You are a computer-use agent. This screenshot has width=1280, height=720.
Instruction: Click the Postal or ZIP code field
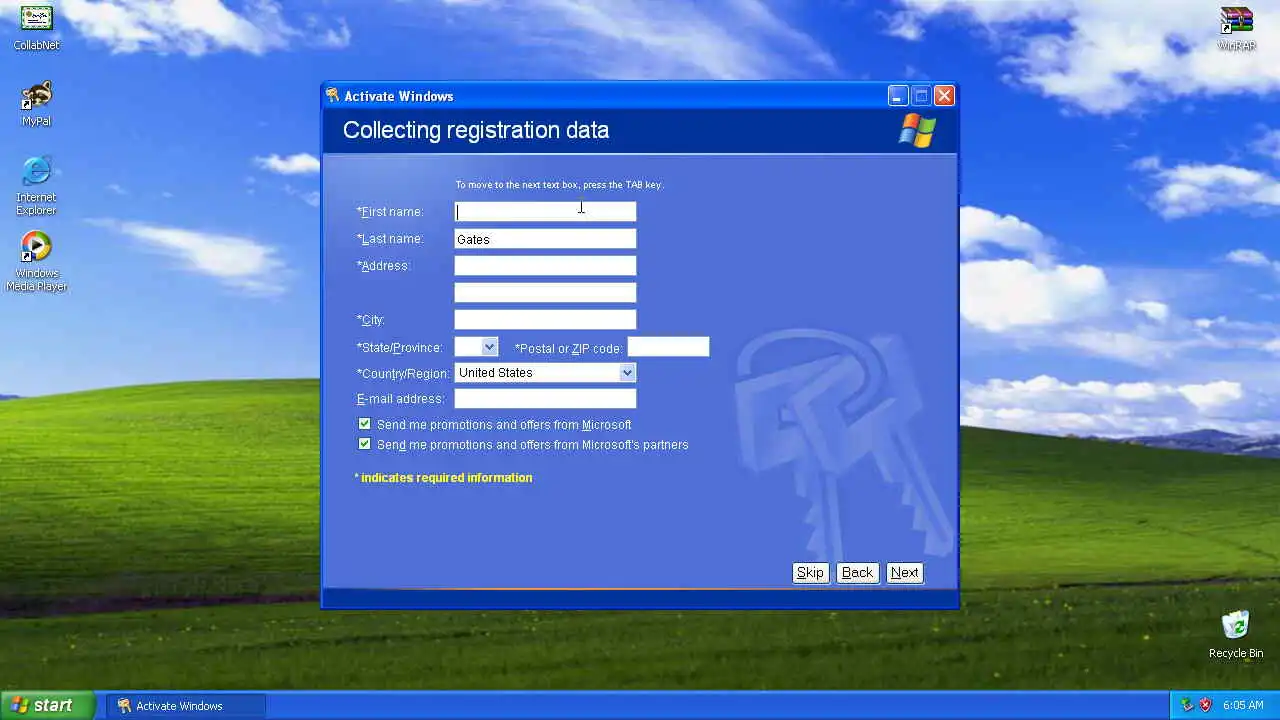point(668,347)
